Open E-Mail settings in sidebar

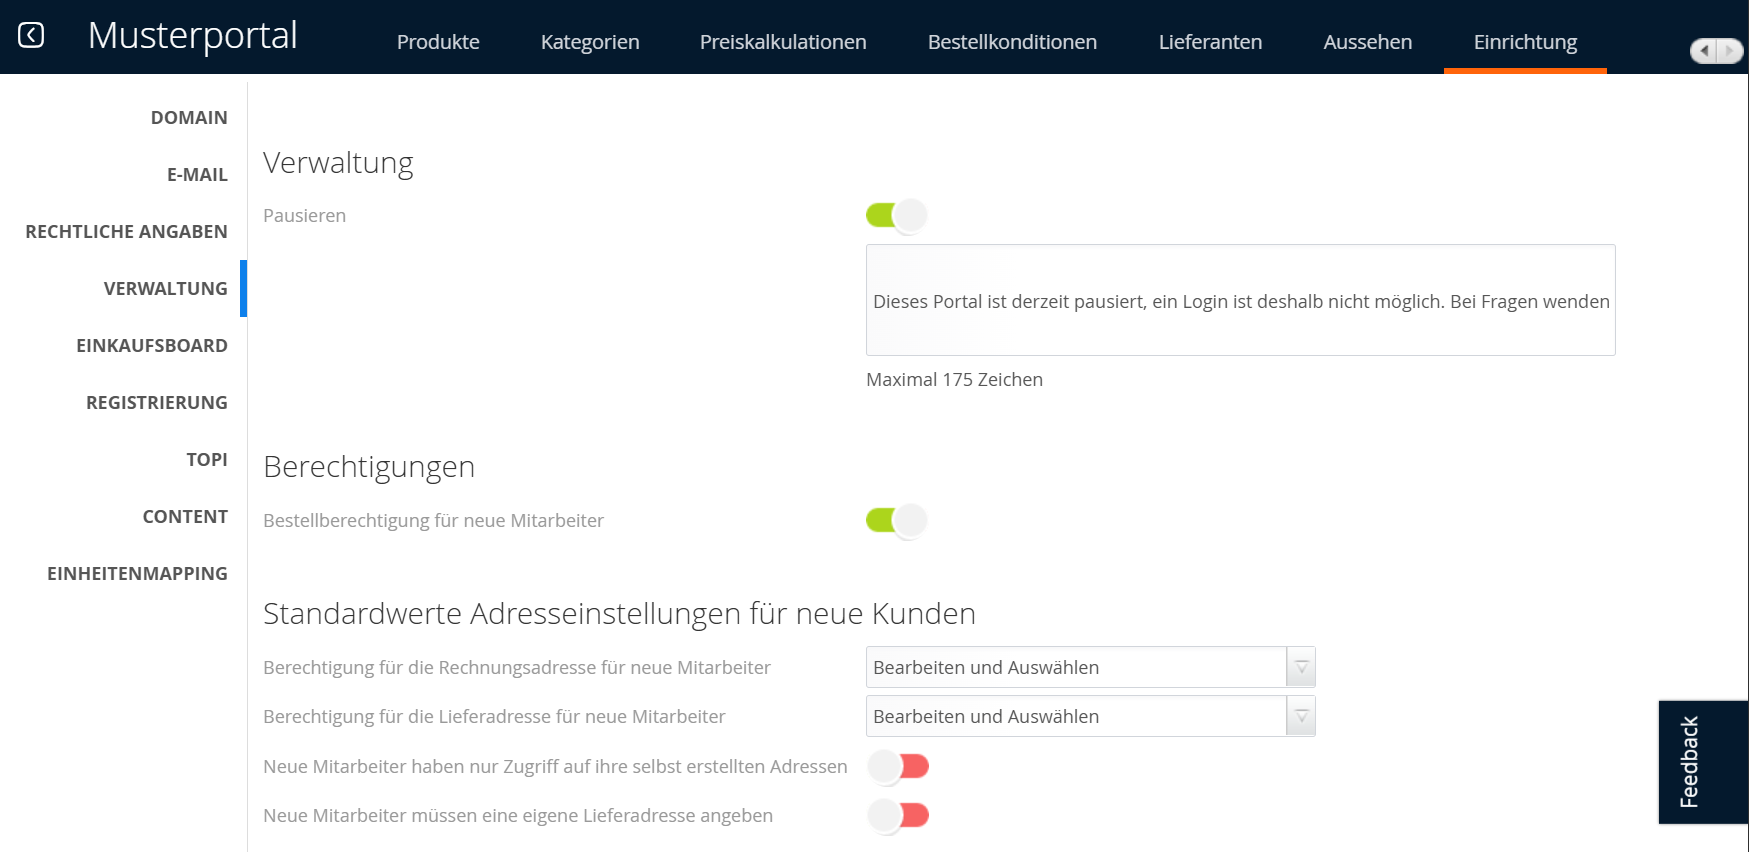[197, 175]
